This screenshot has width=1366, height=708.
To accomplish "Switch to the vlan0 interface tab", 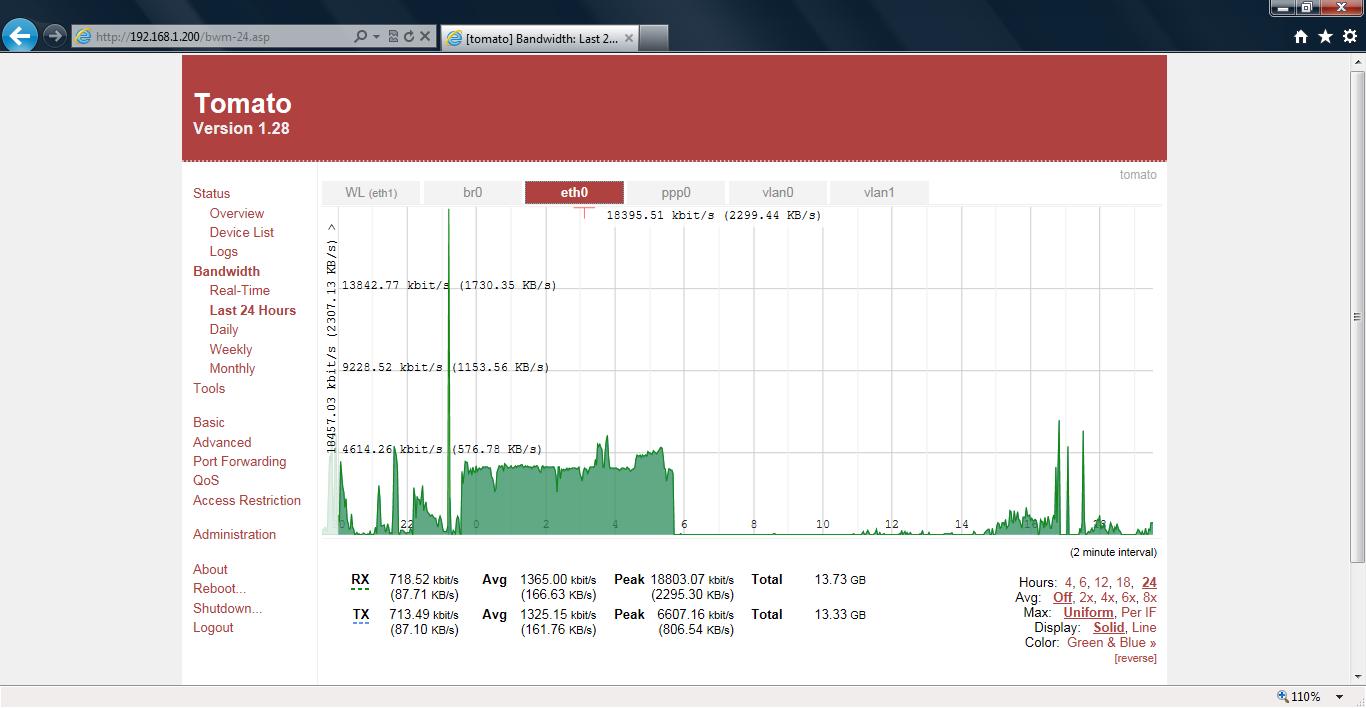I will coord(777,193).
